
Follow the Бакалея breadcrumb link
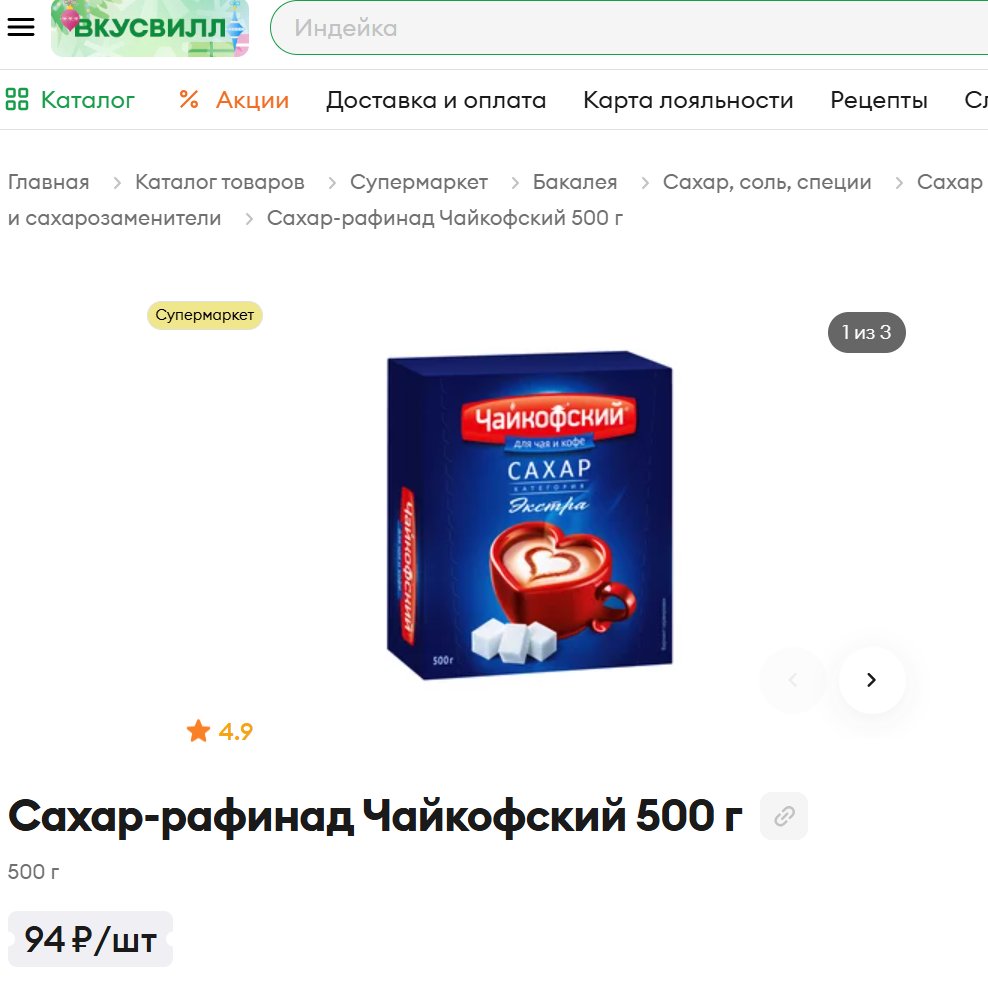click(575, 182)
